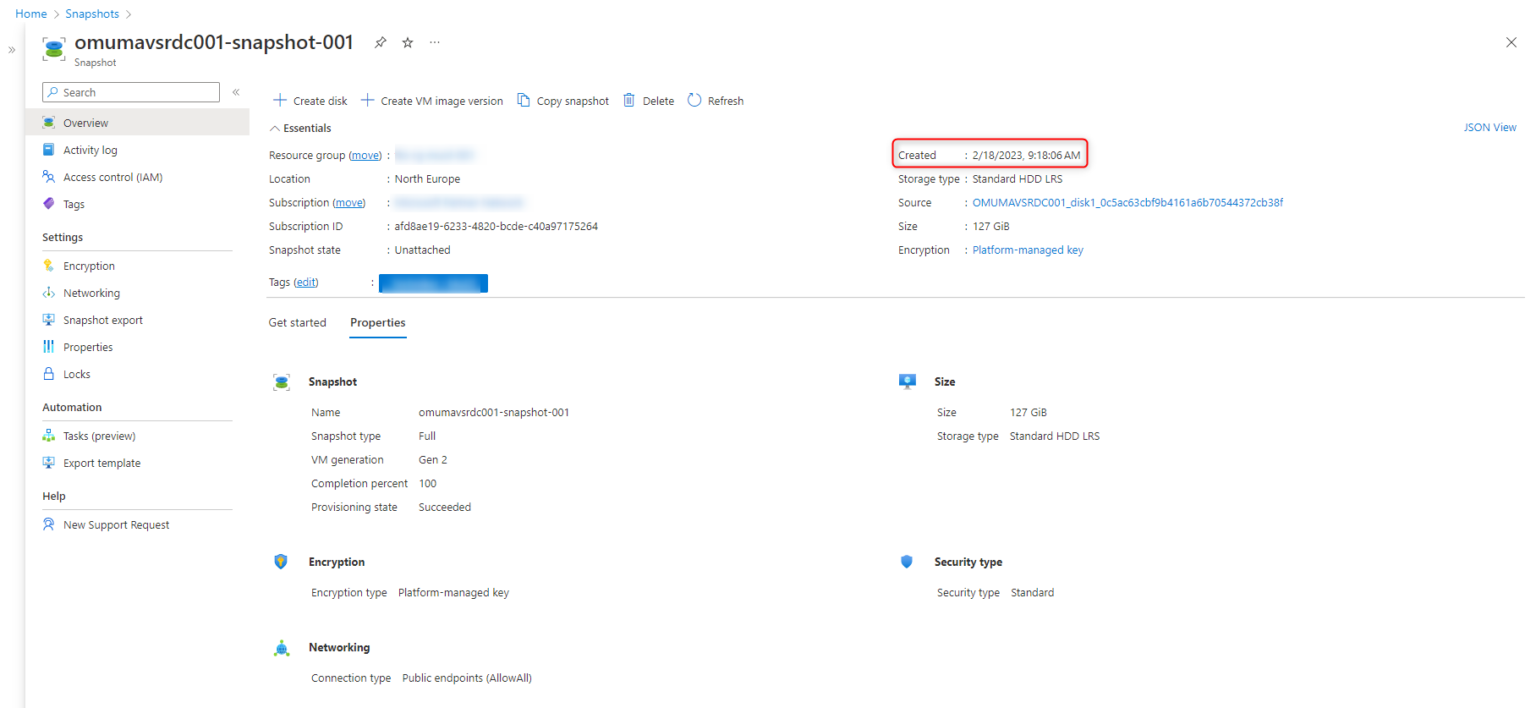Click the Export template icon
This screenshot has width=1536, height=708.
click(x=49, y=463)
